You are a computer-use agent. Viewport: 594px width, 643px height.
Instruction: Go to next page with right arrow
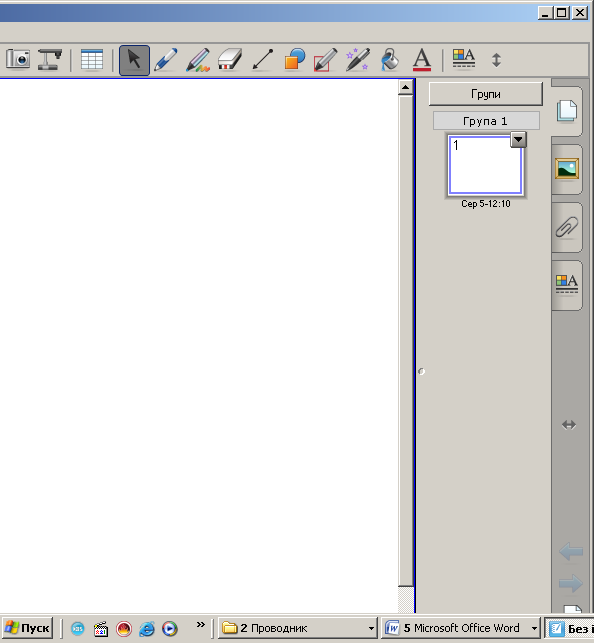(571, 583)
